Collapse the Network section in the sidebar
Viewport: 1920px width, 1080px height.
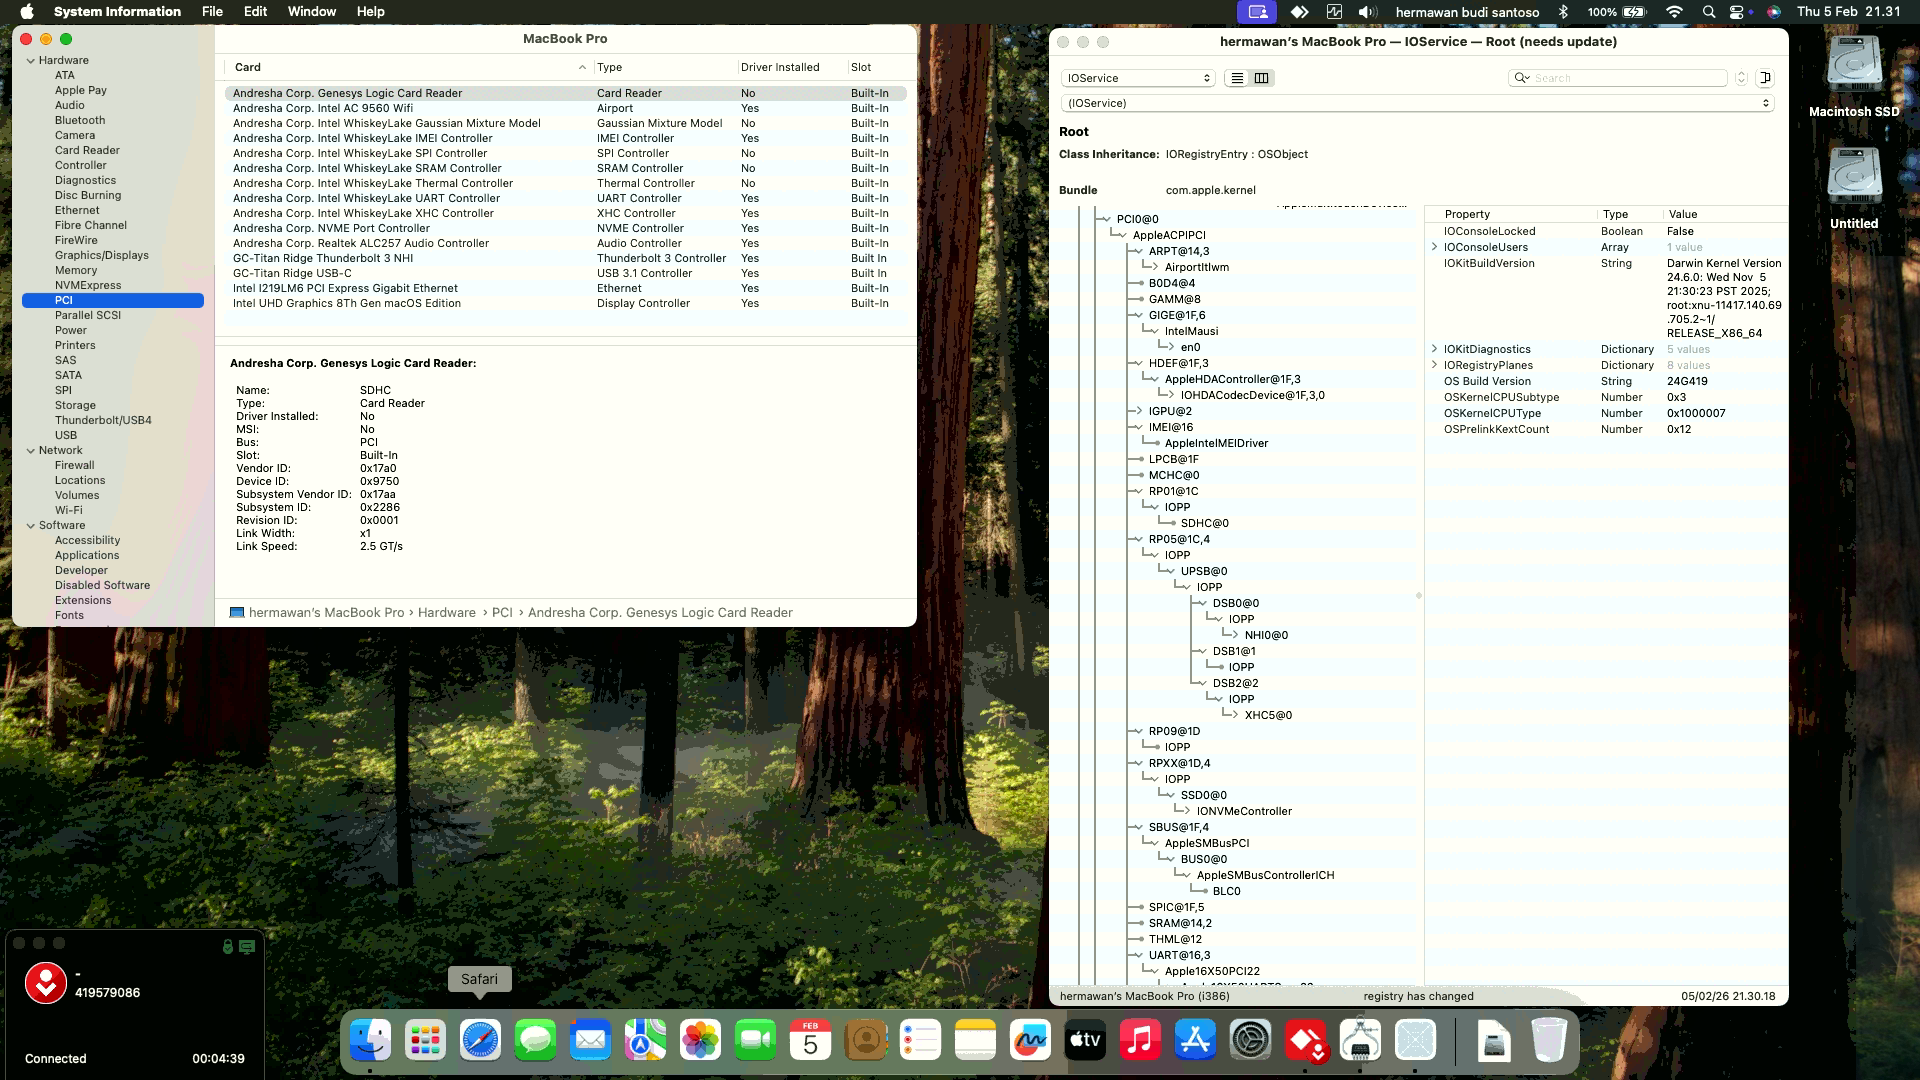pos(31,451)
